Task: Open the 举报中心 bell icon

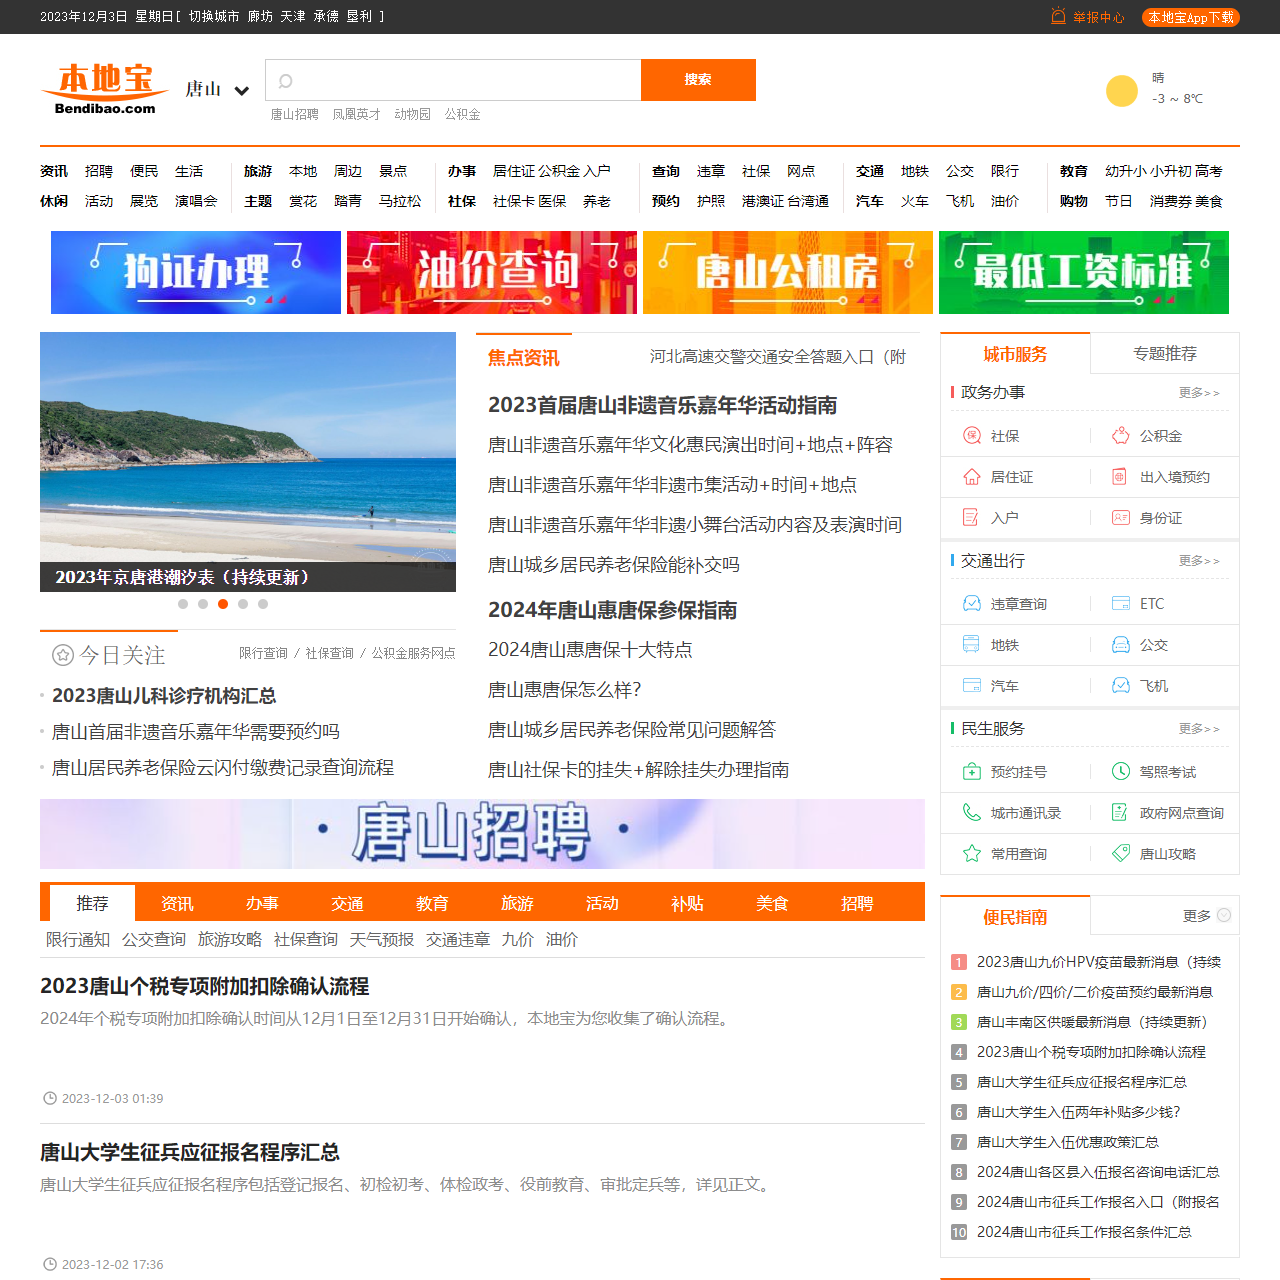Action: [1057, 16]
